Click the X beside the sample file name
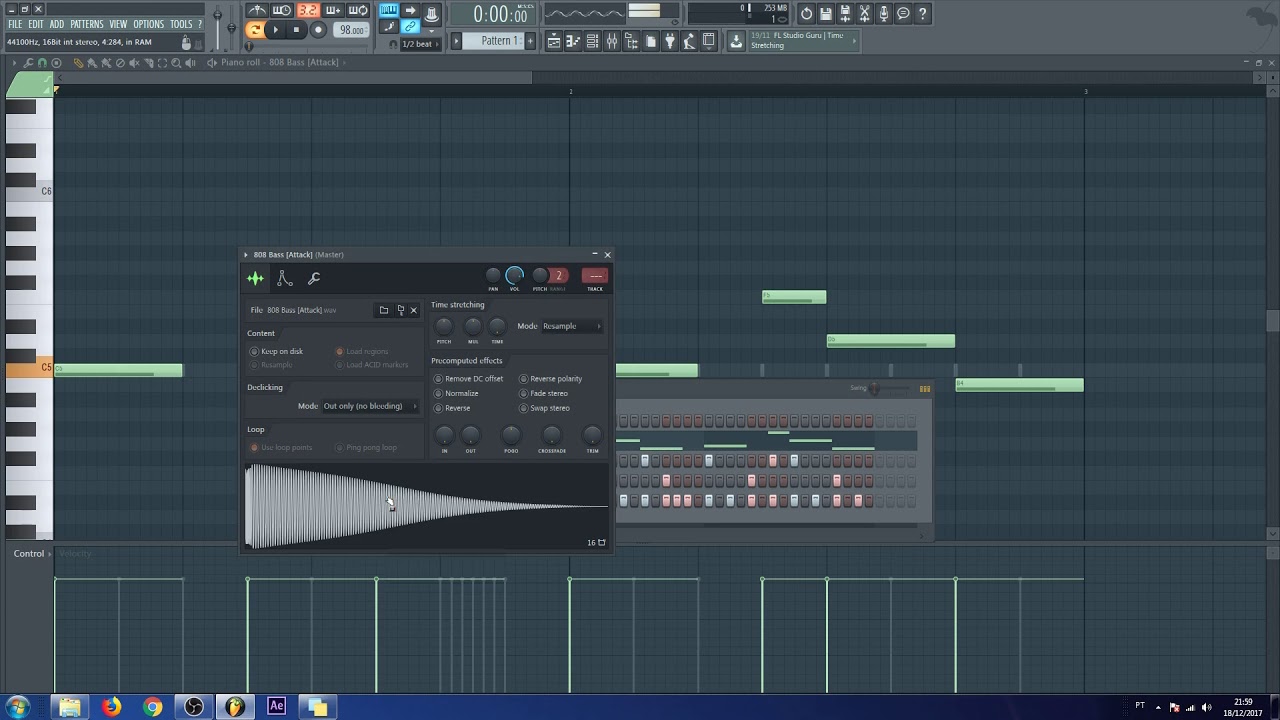This screenshot has width=1280, height=720. [x=414, y=310]
